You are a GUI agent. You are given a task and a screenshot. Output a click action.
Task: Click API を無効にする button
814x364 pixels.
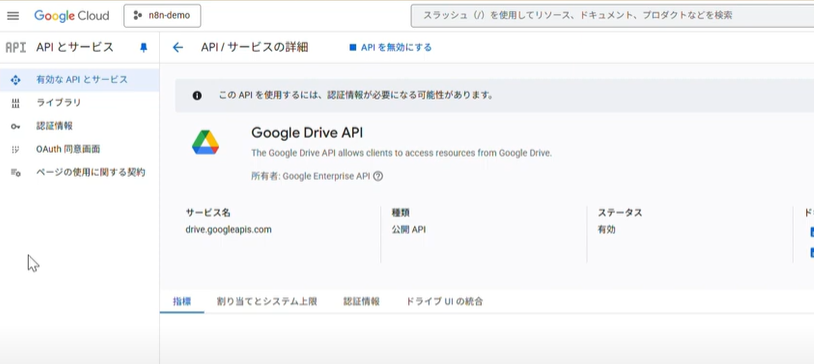pos(390,48)
